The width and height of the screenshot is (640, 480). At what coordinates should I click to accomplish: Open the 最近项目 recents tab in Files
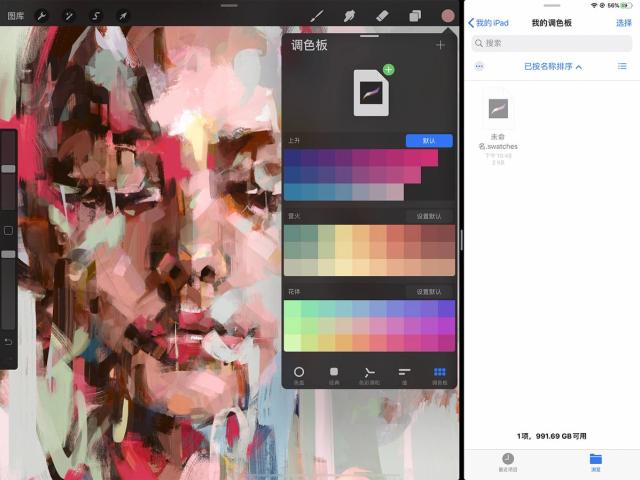coord(508,462)
